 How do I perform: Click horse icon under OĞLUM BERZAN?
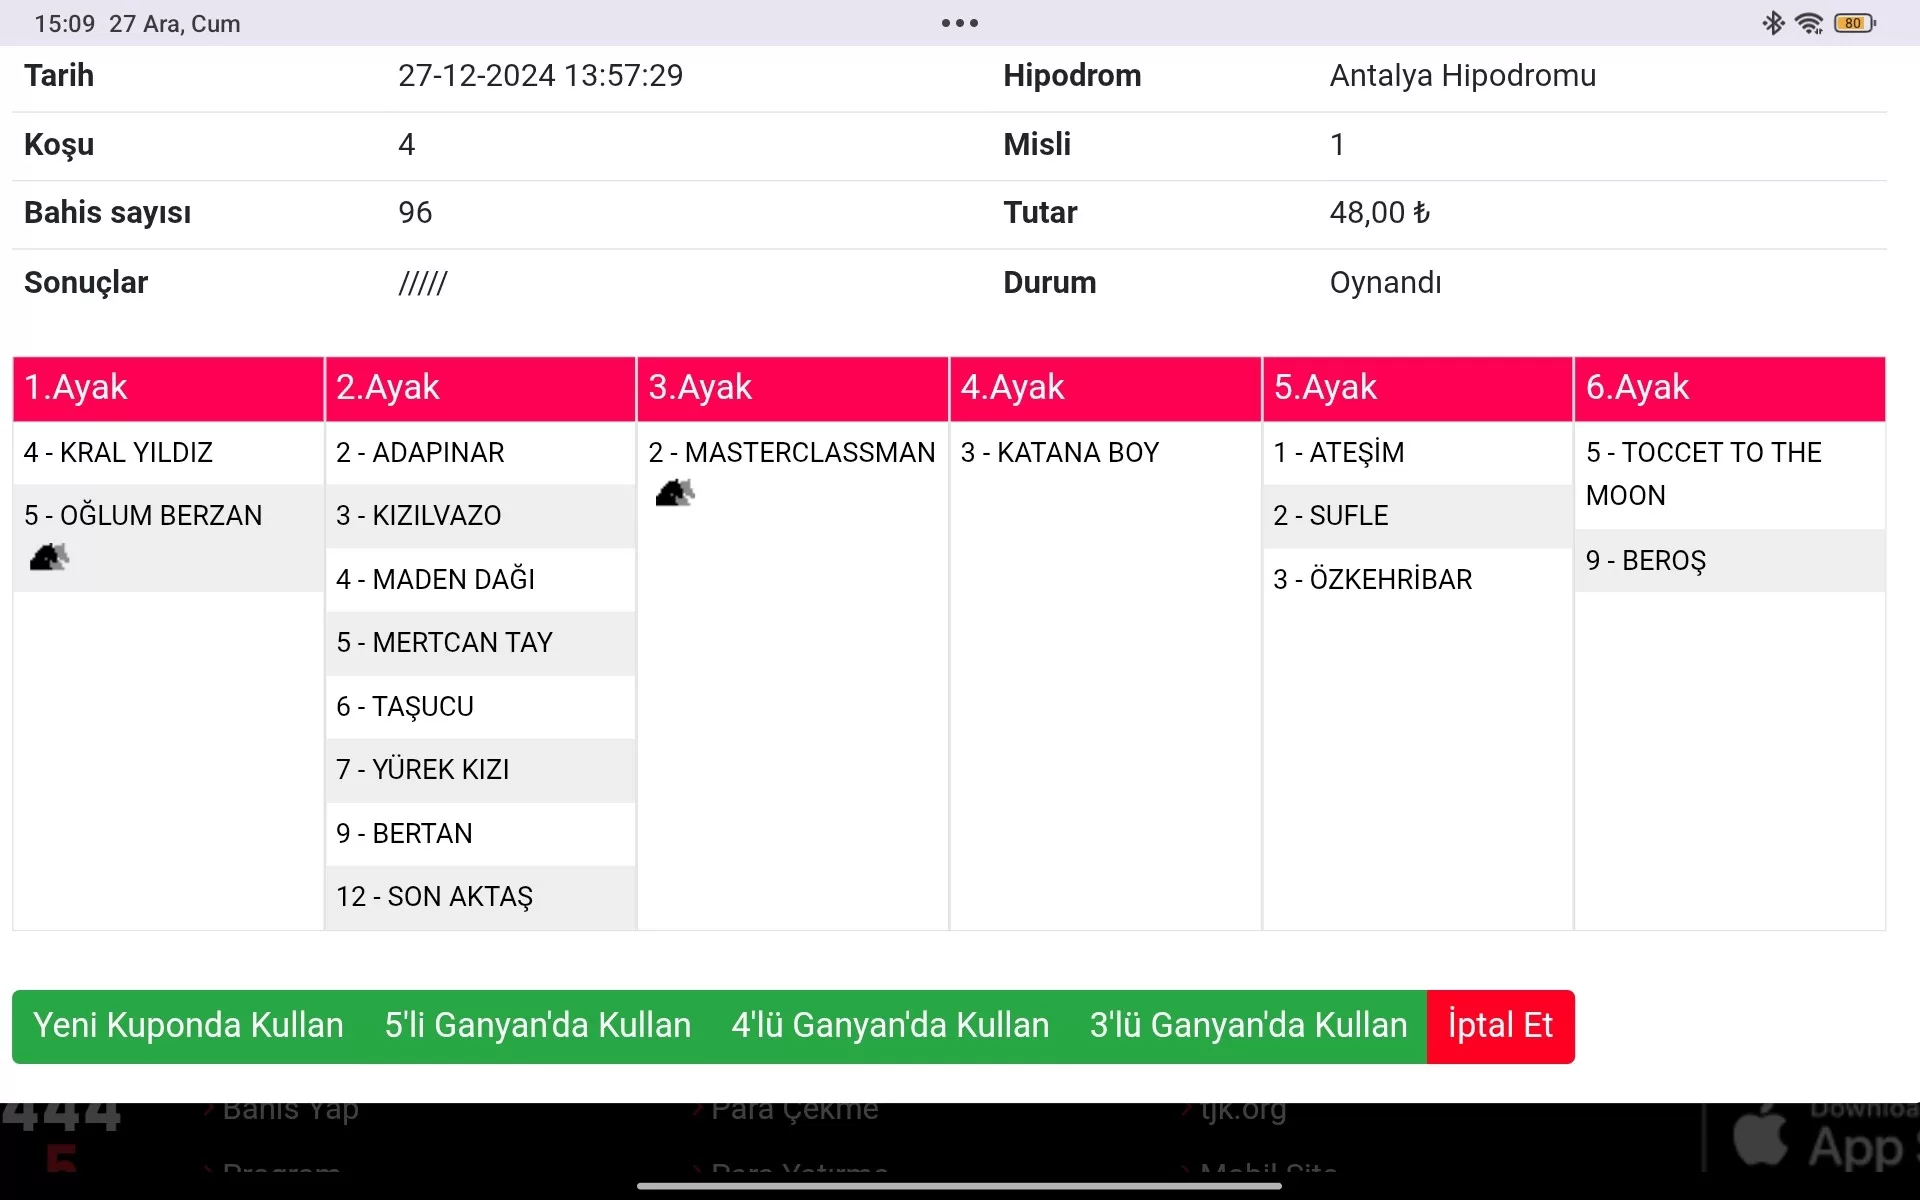49,557
